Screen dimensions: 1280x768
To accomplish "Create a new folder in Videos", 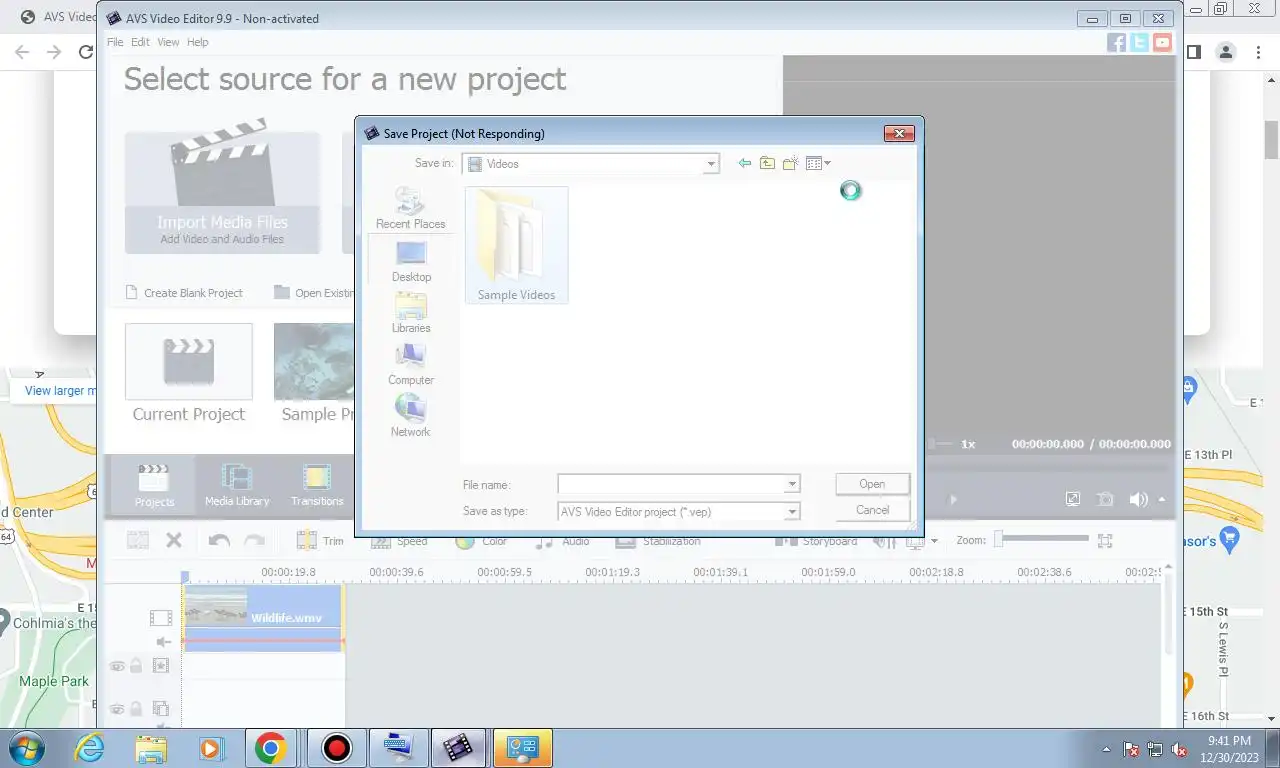I will (x=790, y=163).
